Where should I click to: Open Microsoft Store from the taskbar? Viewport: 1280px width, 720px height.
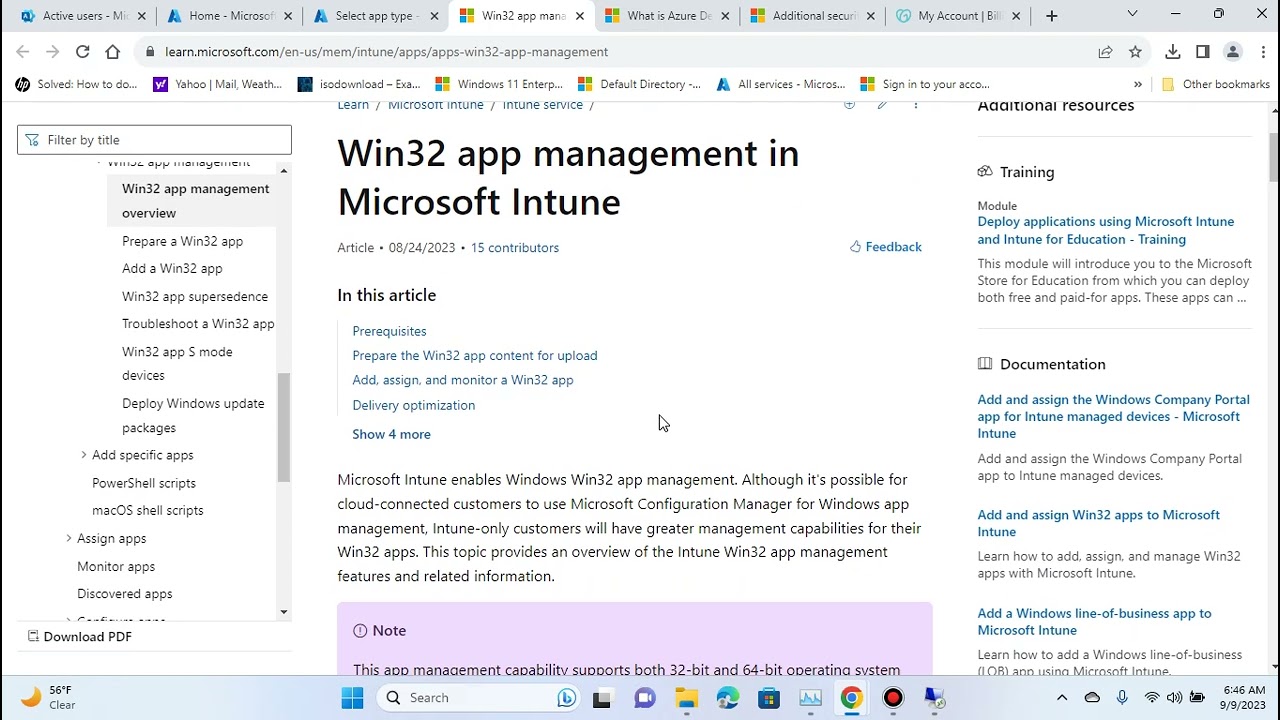(x=769, y=698)
